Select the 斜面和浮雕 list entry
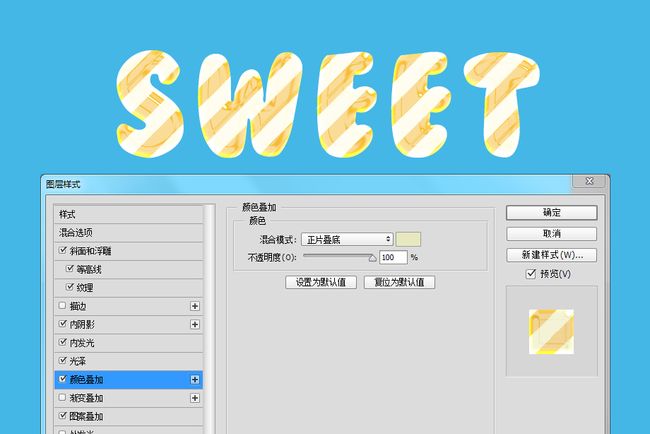650x434 pixels. (129, 251)
